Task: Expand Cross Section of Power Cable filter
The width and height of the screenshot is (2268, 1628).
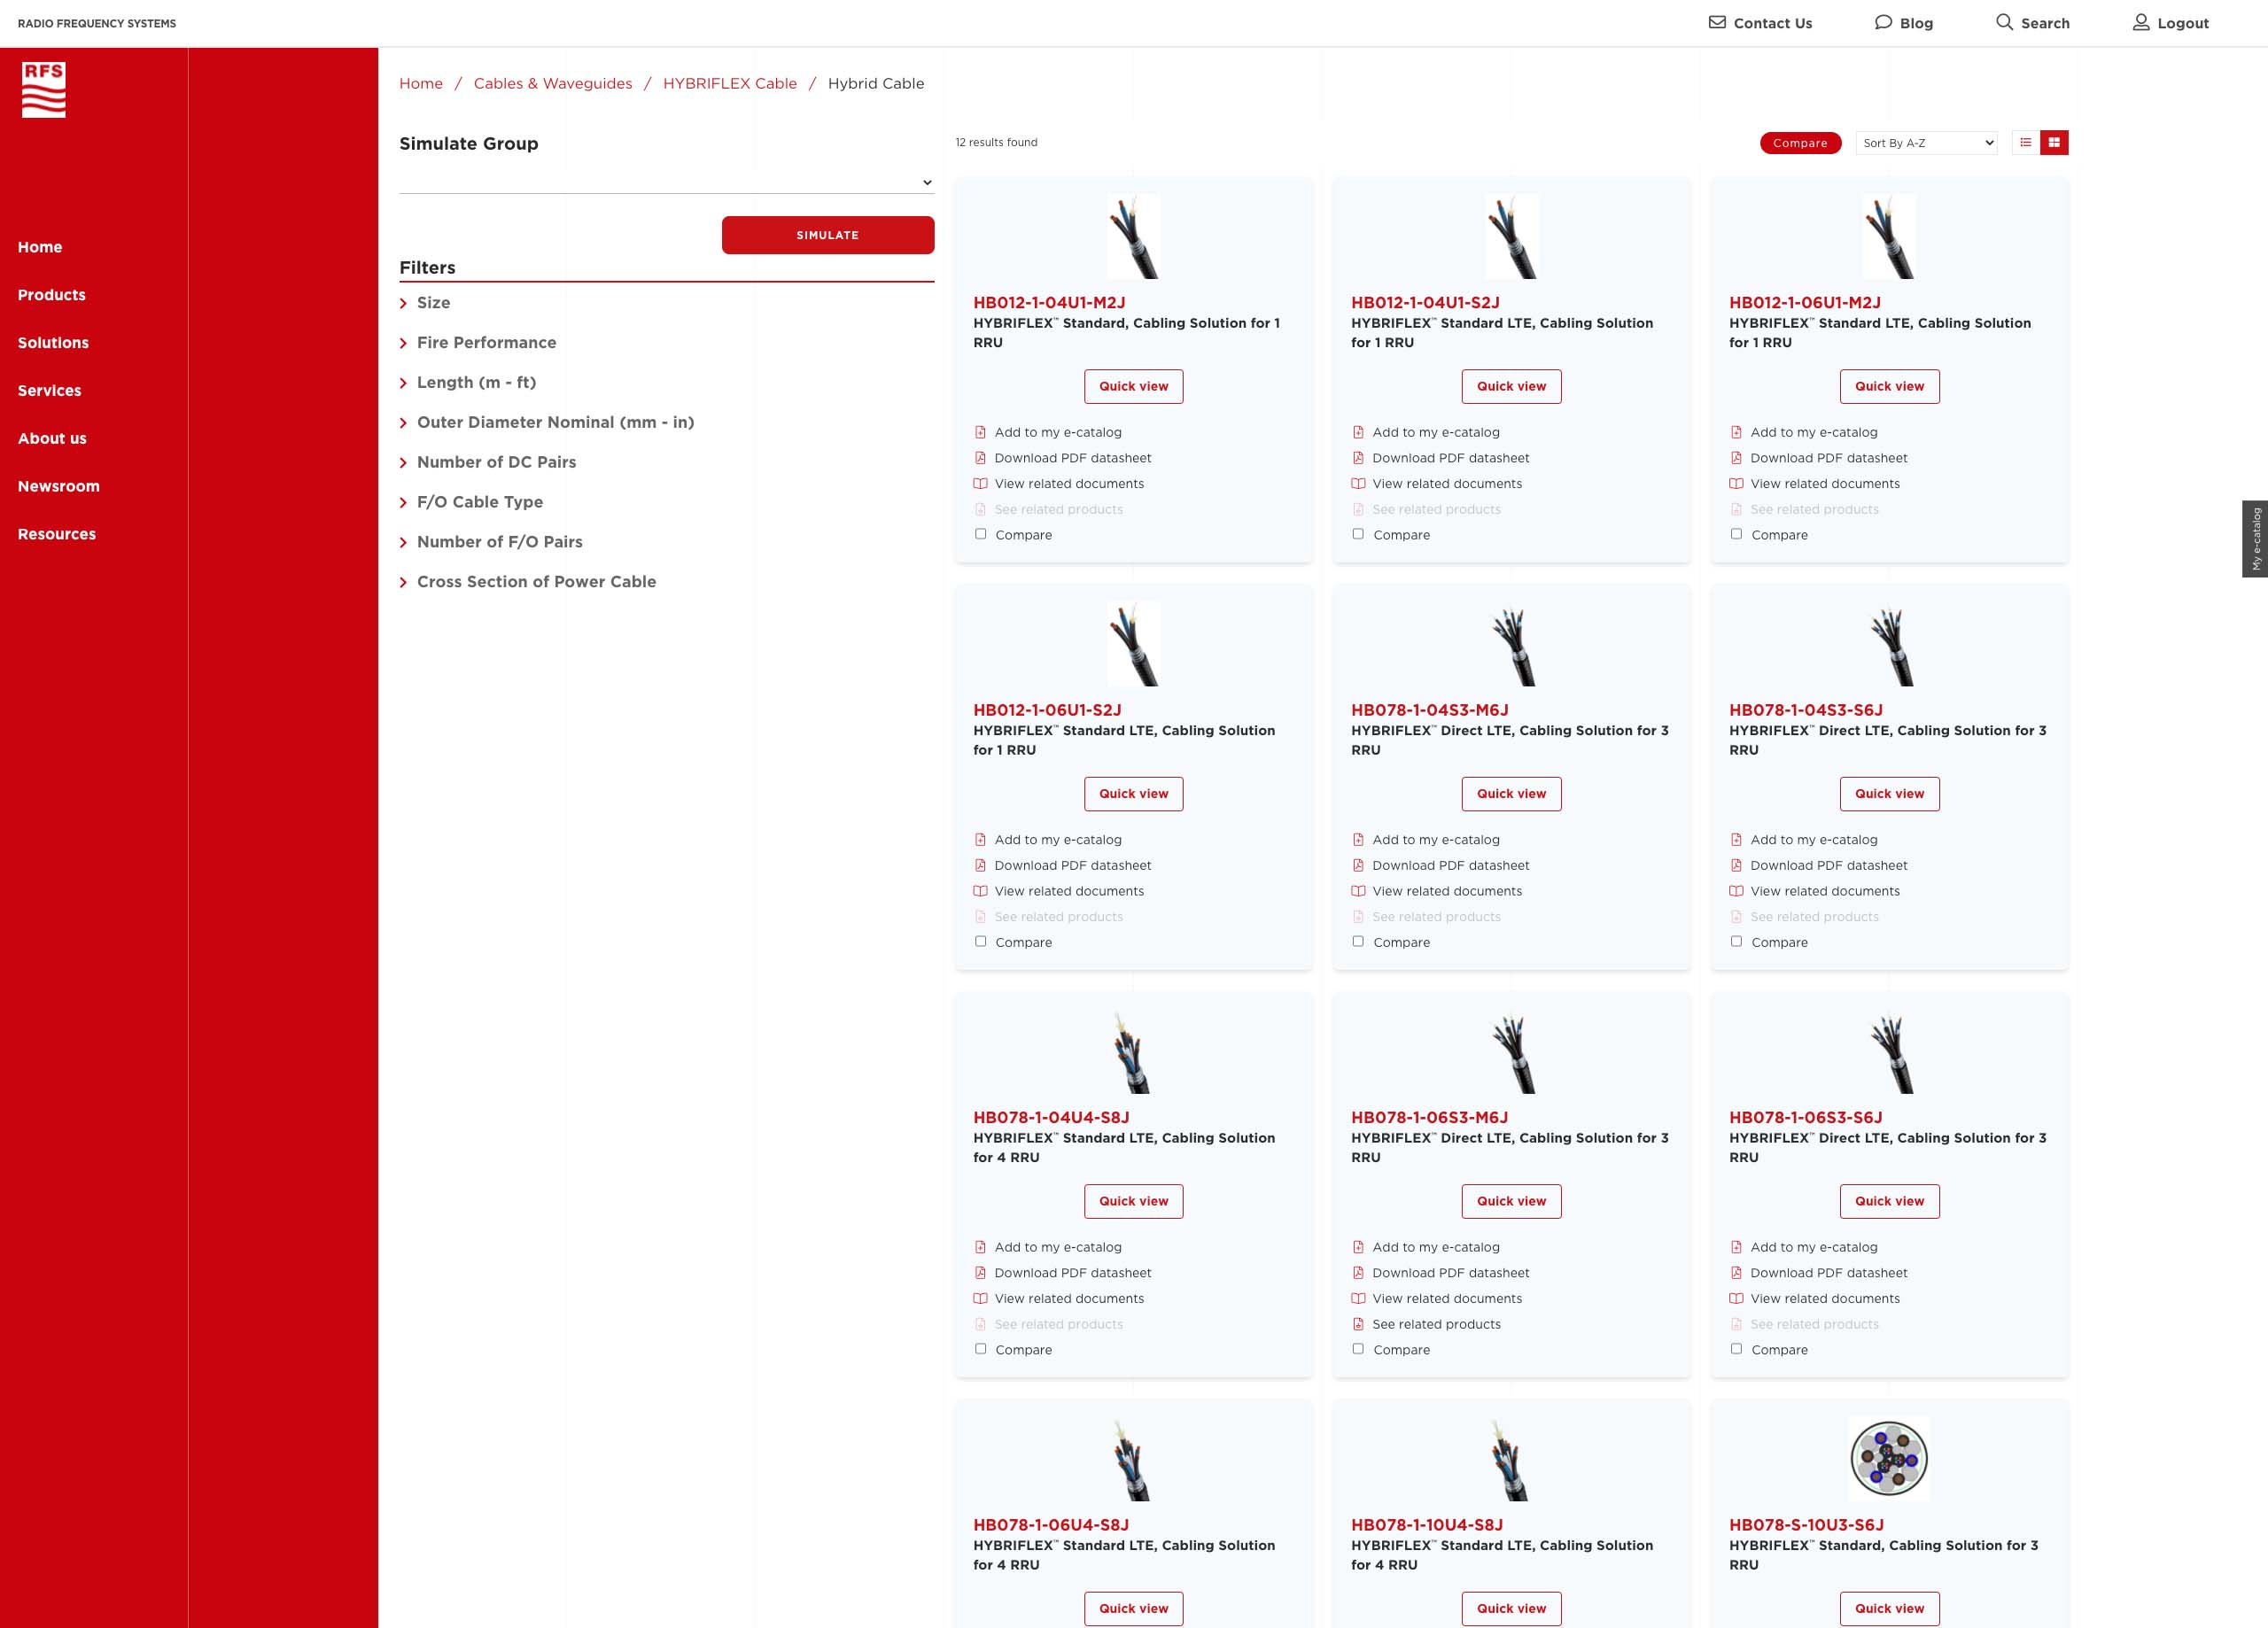Action: tap(528, 582)
